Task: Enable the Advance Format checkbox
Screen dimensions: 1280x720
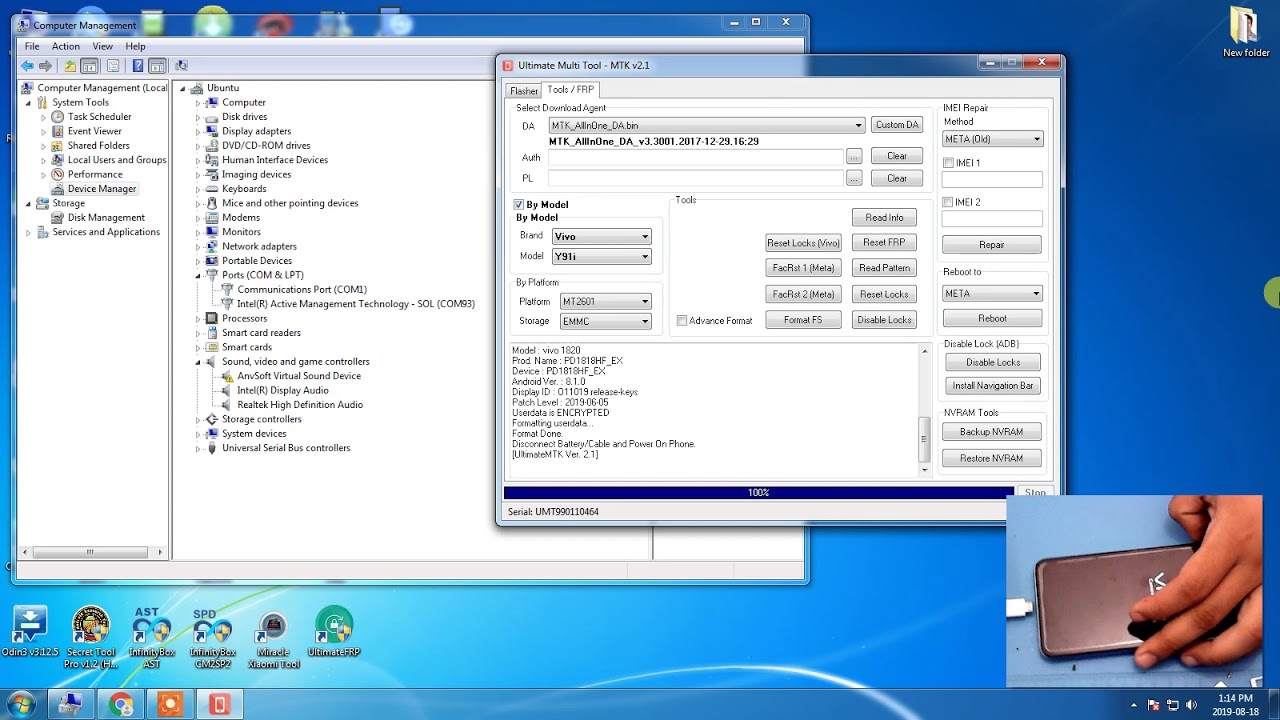Action: 682,321
